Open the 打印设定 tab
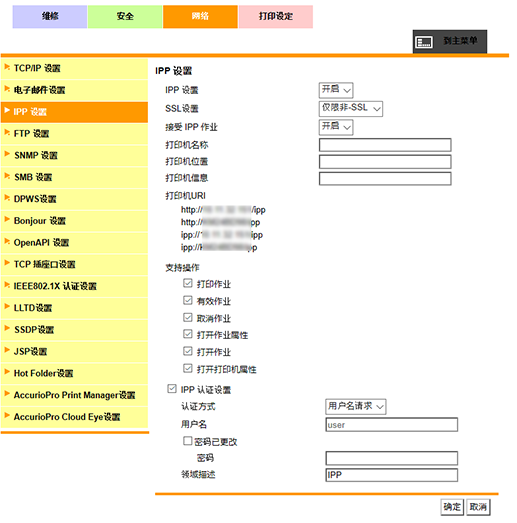This screenshot has width=517, height=523. point(276,16)
